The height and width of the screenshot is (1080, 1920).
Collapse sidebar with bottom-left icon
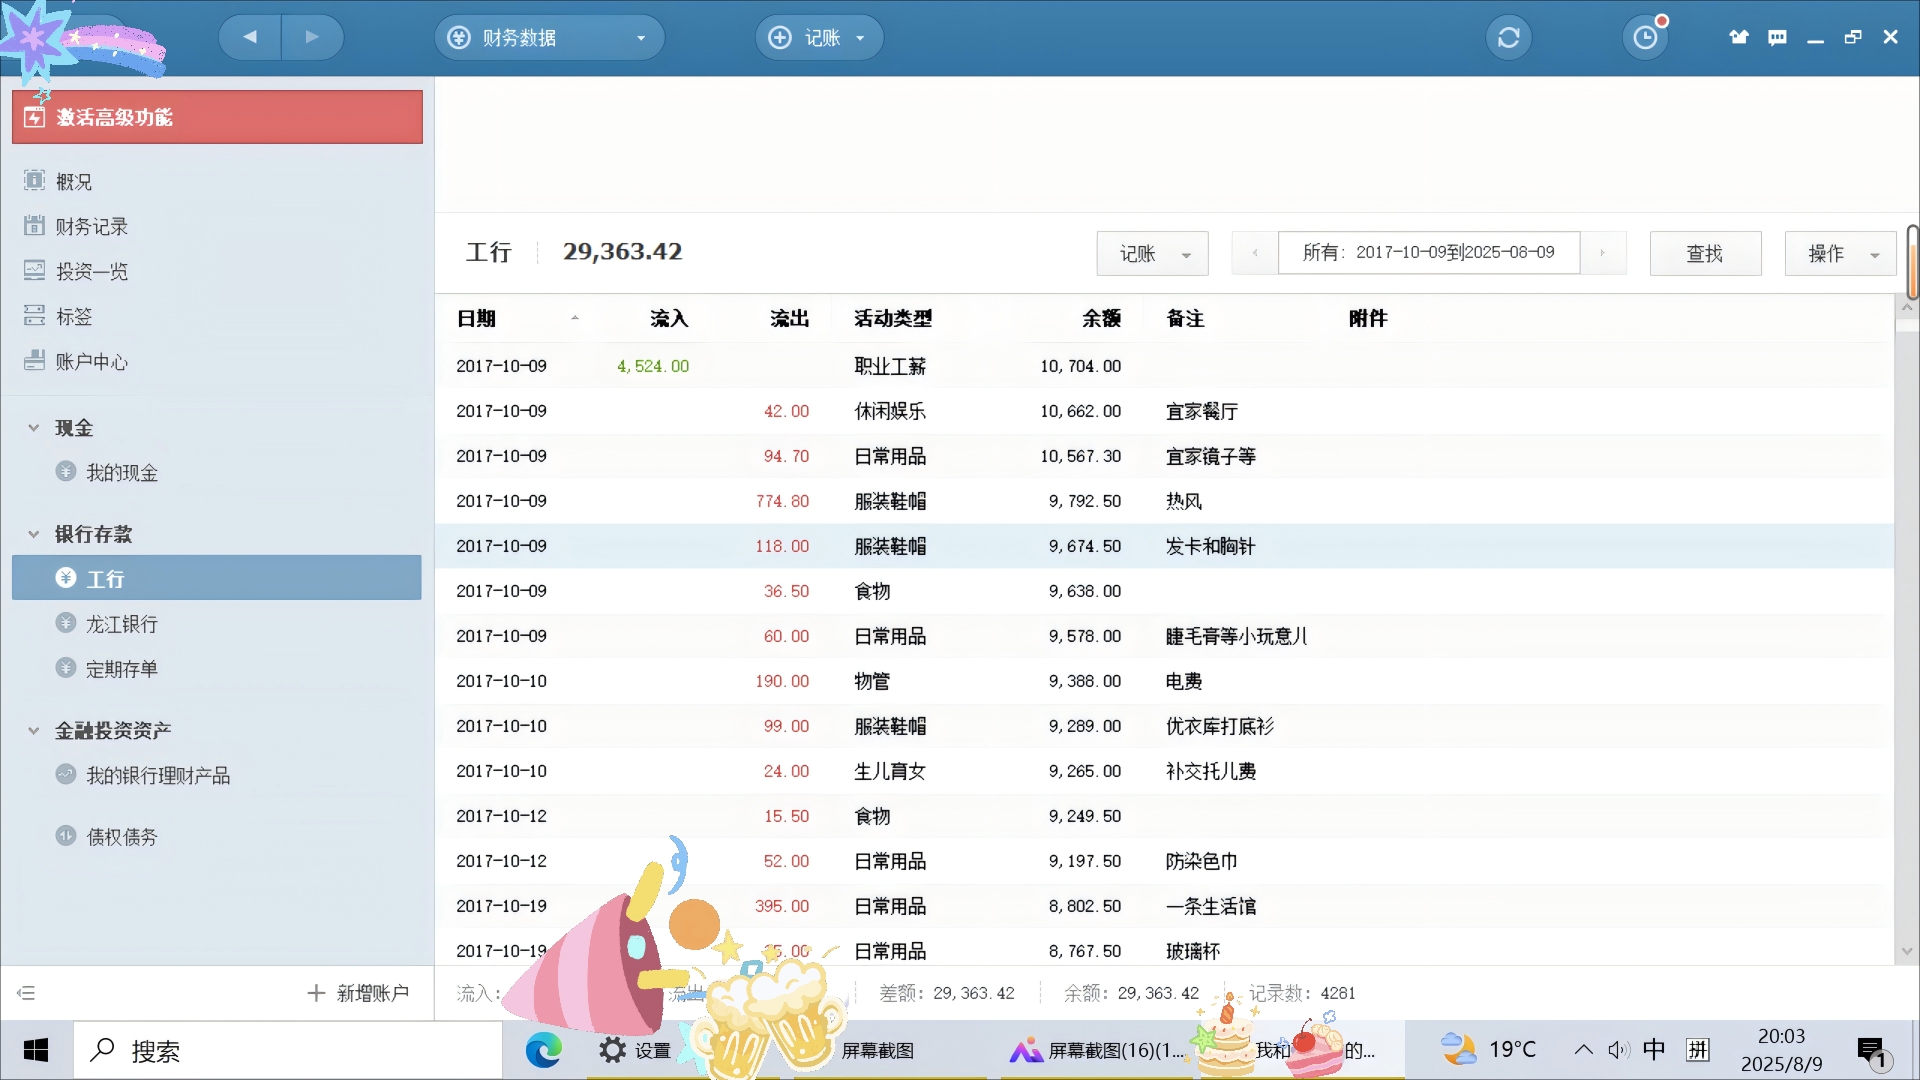coord(26,993)
